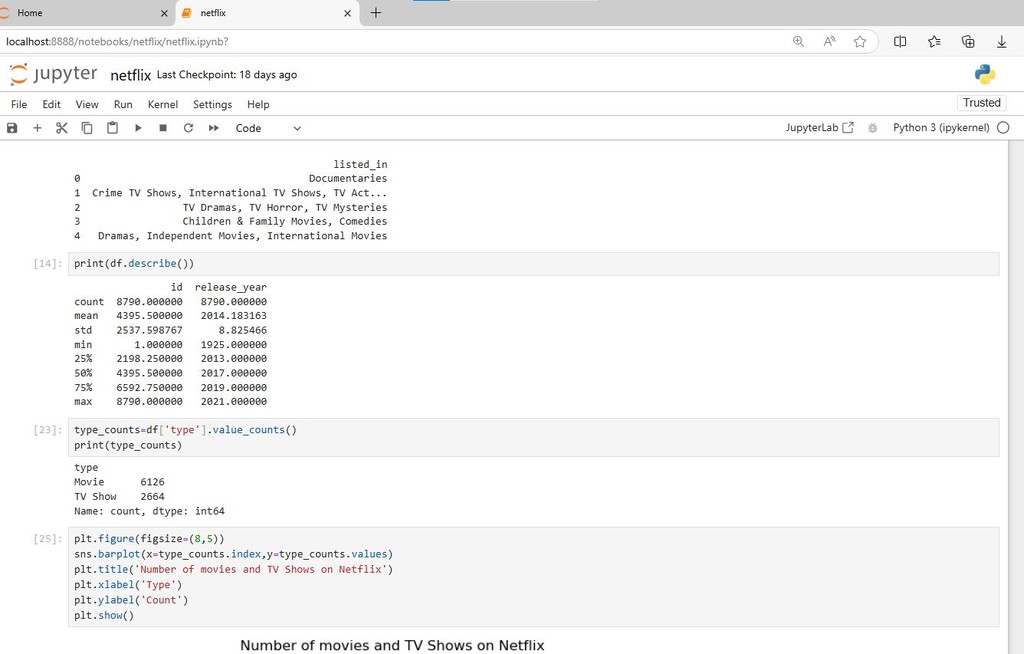The height and width of the screenshot is (654, 1024).
Task: Rename the notebook title netflix
Action: (131, 75)
